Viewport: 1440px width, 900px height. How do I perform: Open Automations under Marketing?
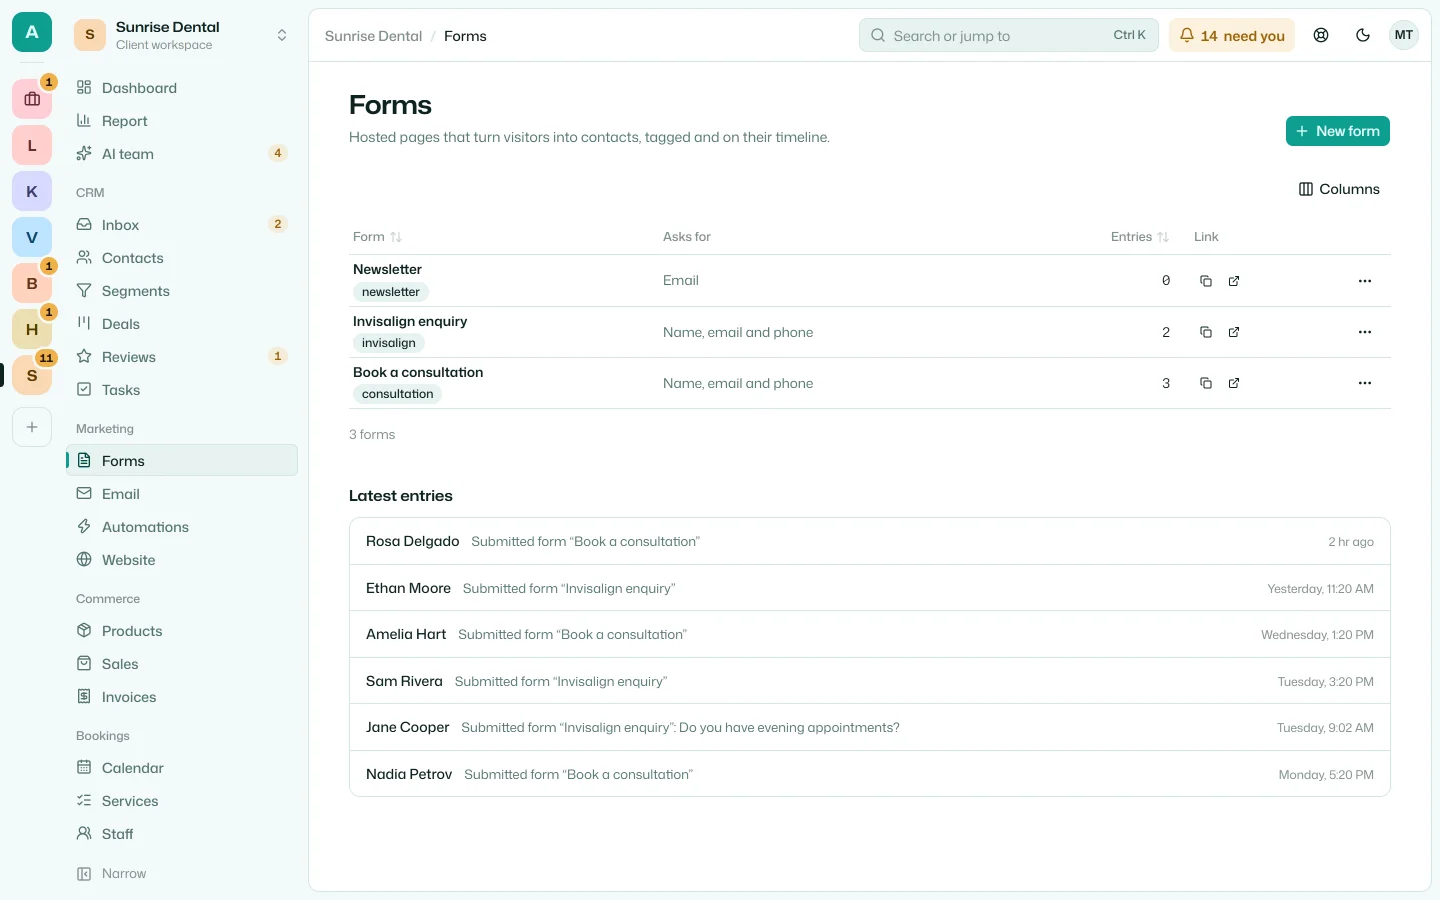[x=182, y=527]
